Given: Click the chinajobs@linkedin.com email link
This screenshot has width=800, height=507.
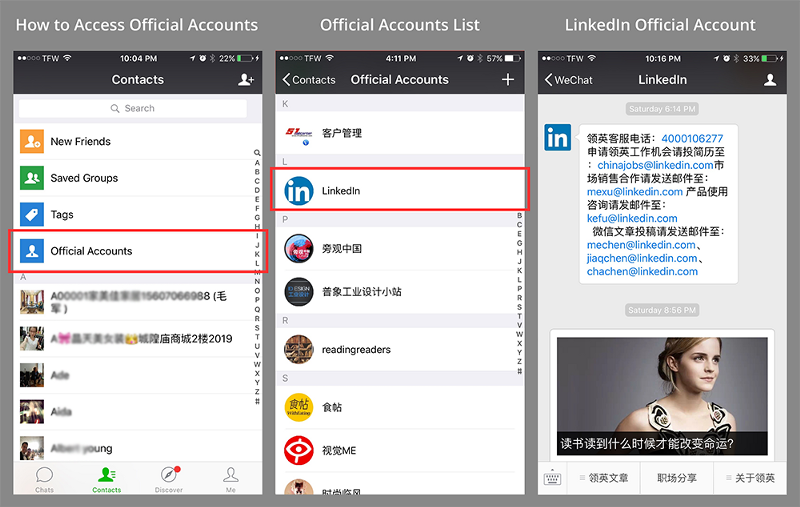Looking at the screenshot, I should tap(655, 165).
